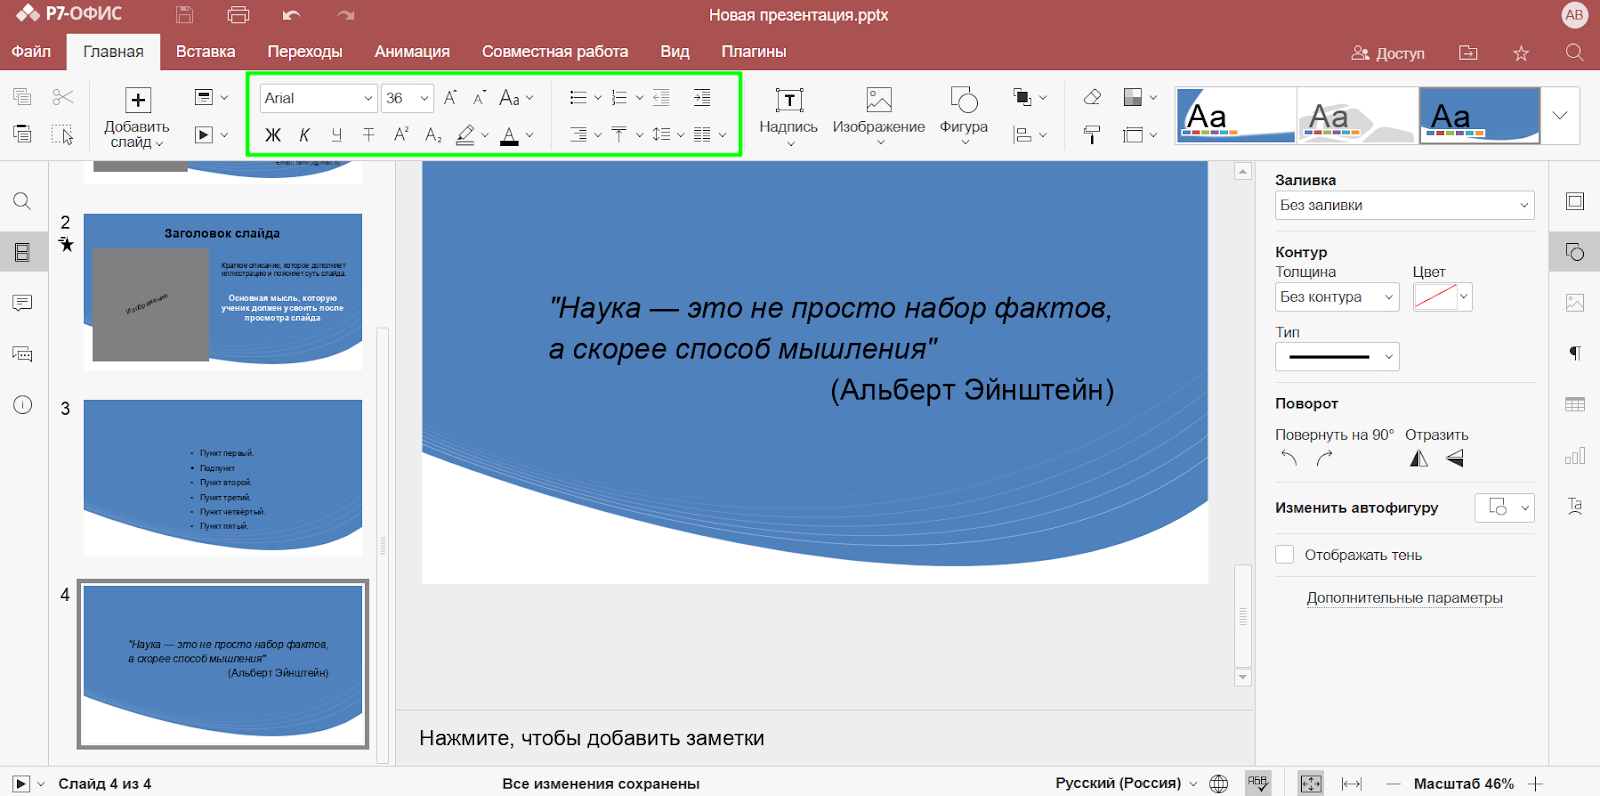The image size is (1600, 796).
Task: Switch to the Совместная работа tab
Action: click(555, 52)
